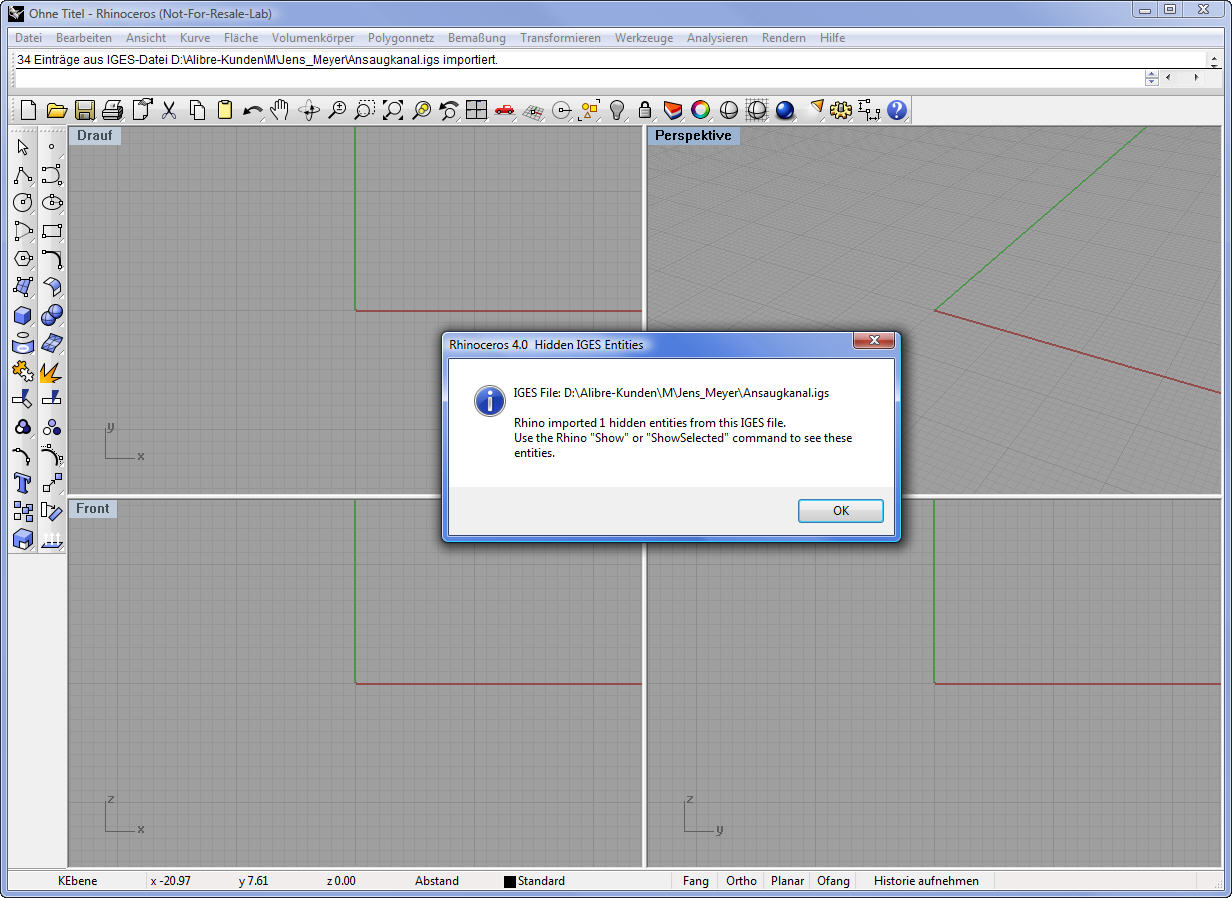Image resolution: width=1232 pixels, height=898 pixels.
Task: Select the Polygon tool in left toolbar
Action: coord(23,259)
